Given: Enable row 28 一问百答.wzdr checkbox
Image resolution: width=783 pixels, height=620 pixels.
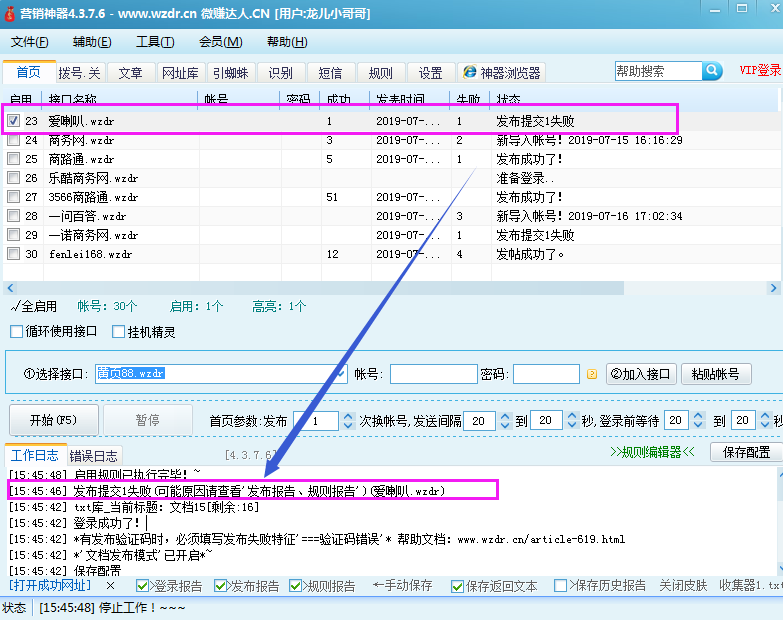Looking at the screenshot, I should (13, 216).
